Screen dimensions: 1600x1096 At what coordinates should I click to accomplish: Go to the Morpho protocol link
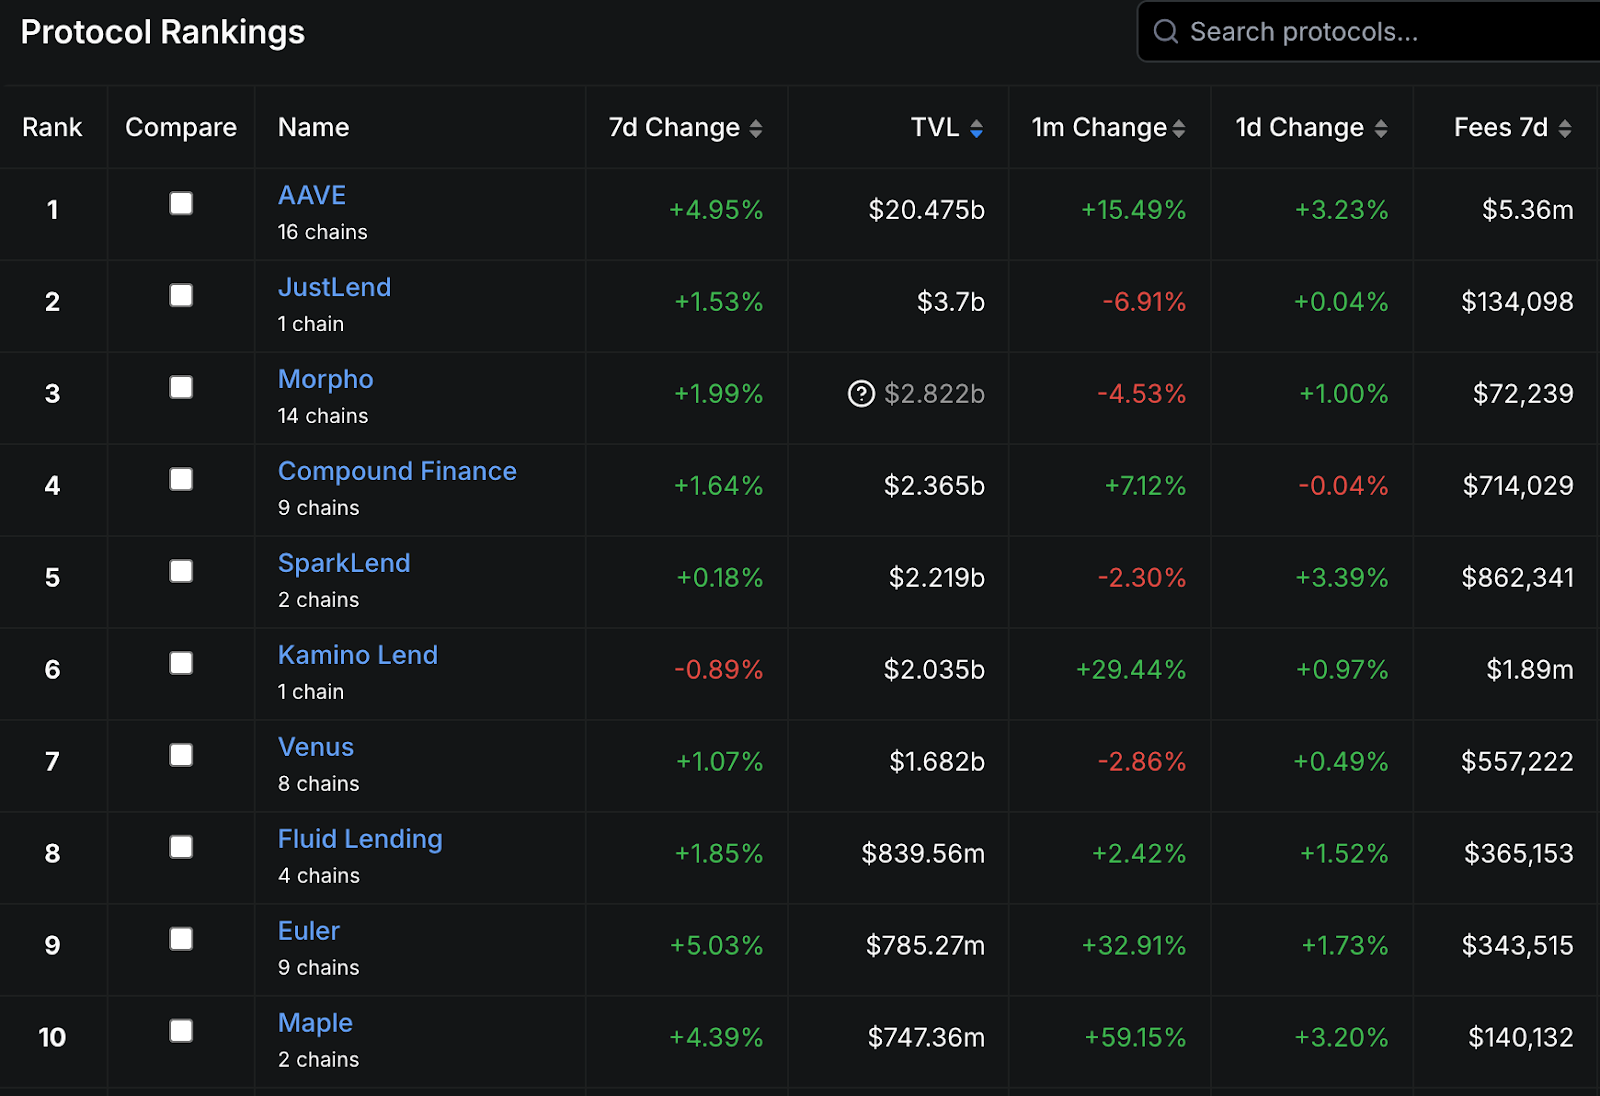click(326, 379)
